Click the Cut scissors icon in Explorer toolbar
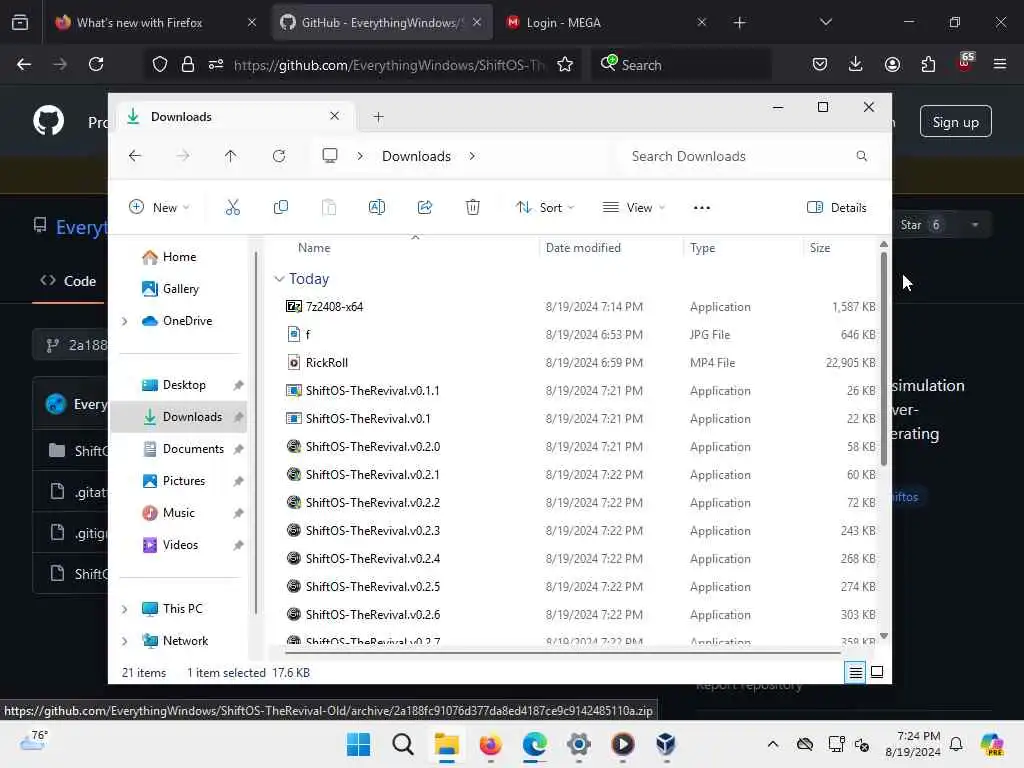 tap(232, 208)
